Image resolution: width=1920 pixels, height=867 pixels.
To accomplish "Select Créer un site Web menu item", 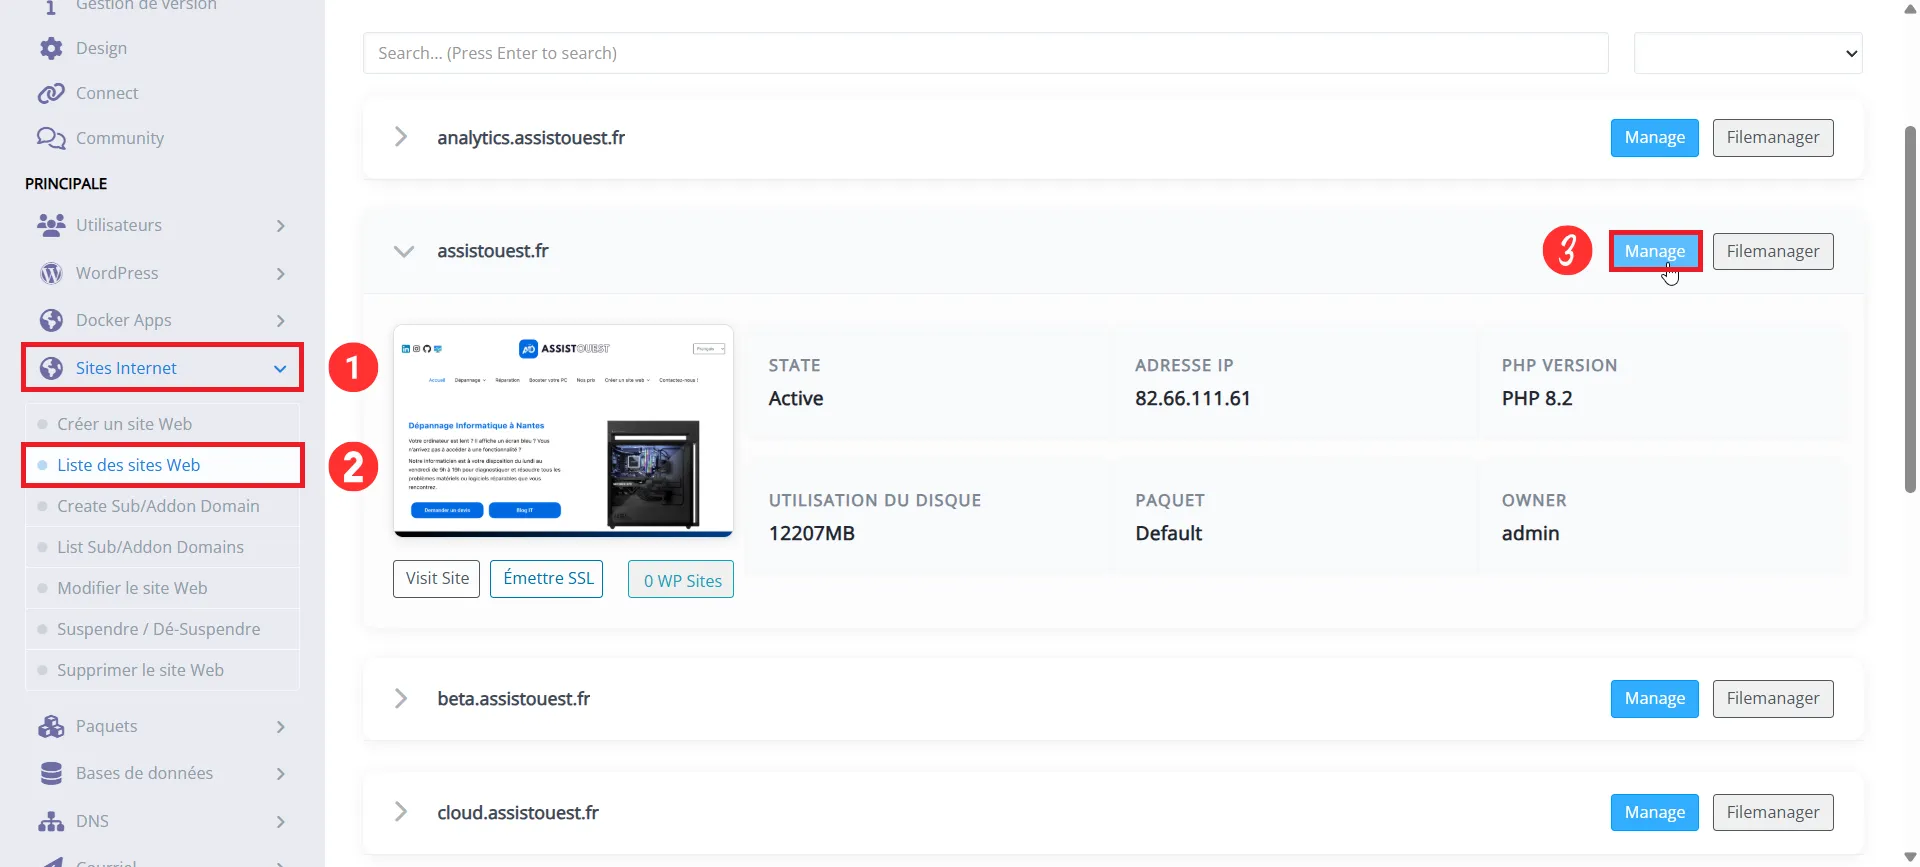I will pyautogui.click(x=124, y=424).
